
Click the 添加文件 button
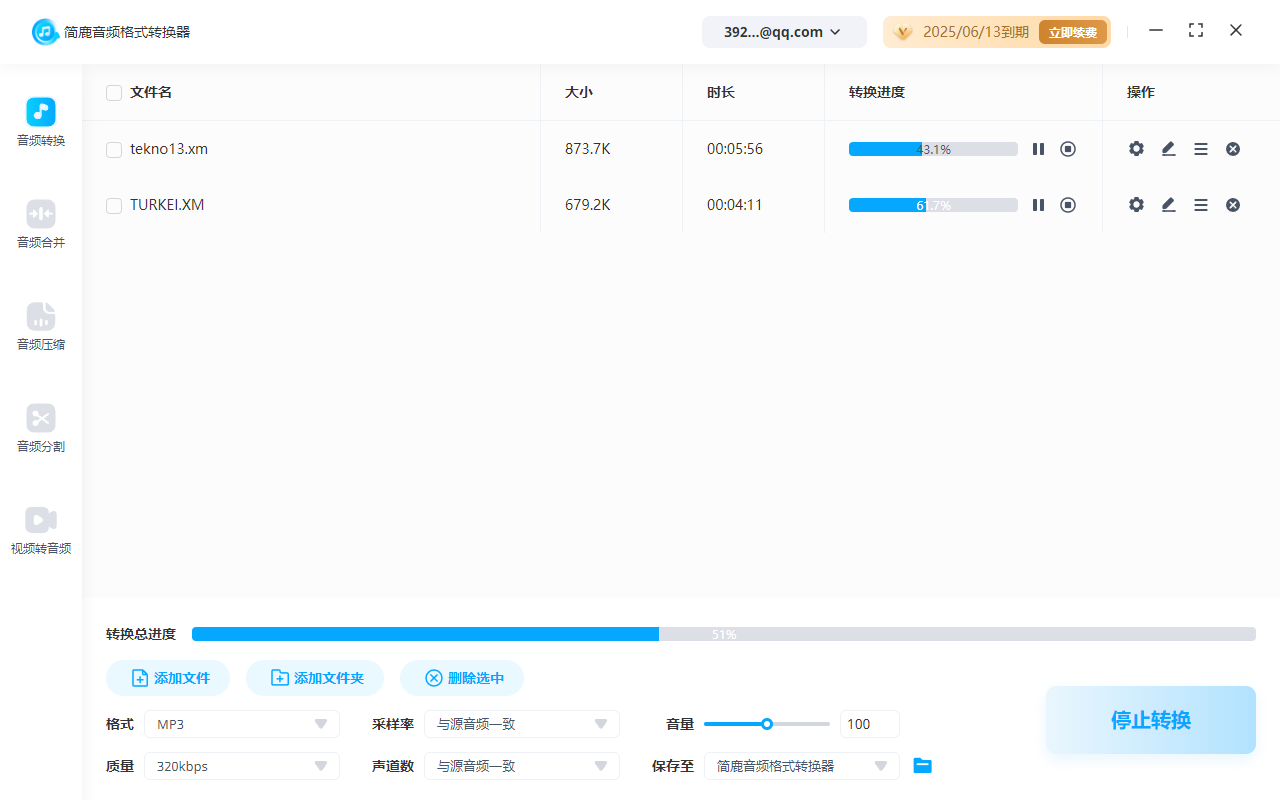point(168,678)
